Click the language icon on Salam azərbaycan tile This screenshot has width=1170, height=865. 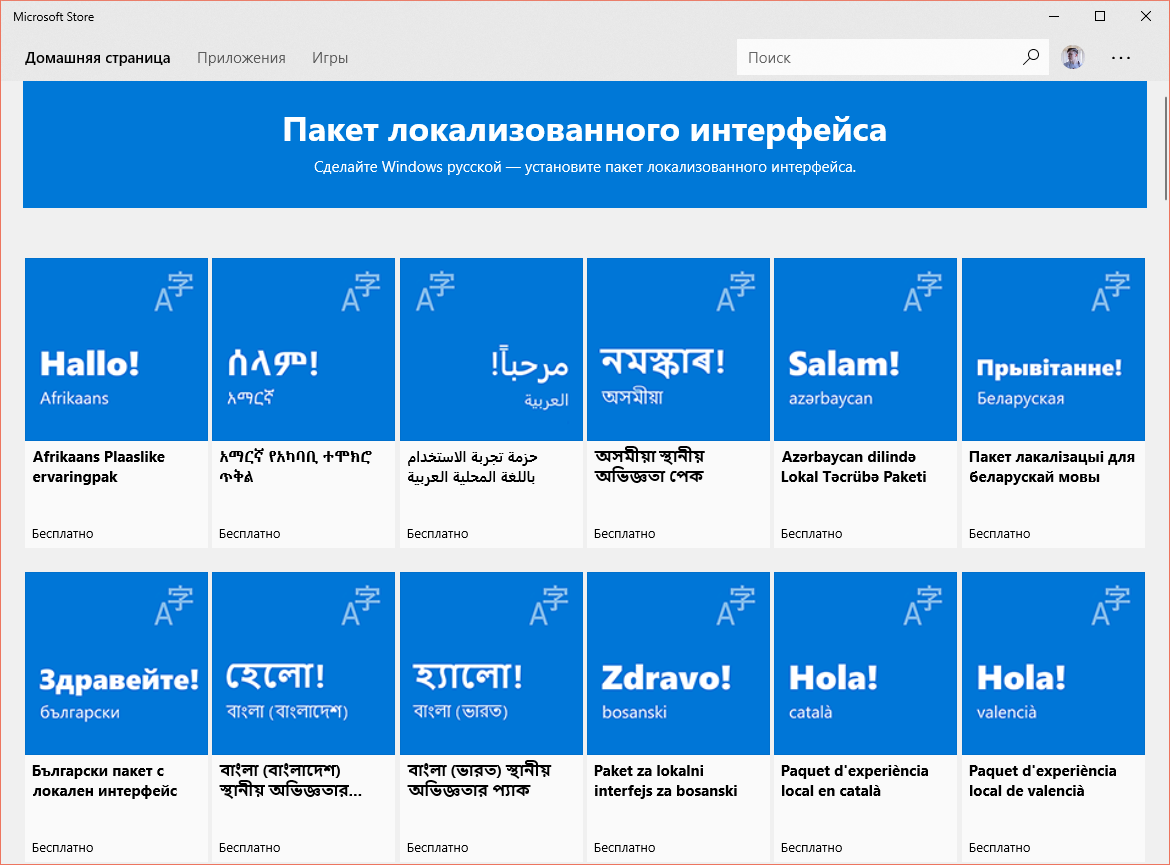922,292
